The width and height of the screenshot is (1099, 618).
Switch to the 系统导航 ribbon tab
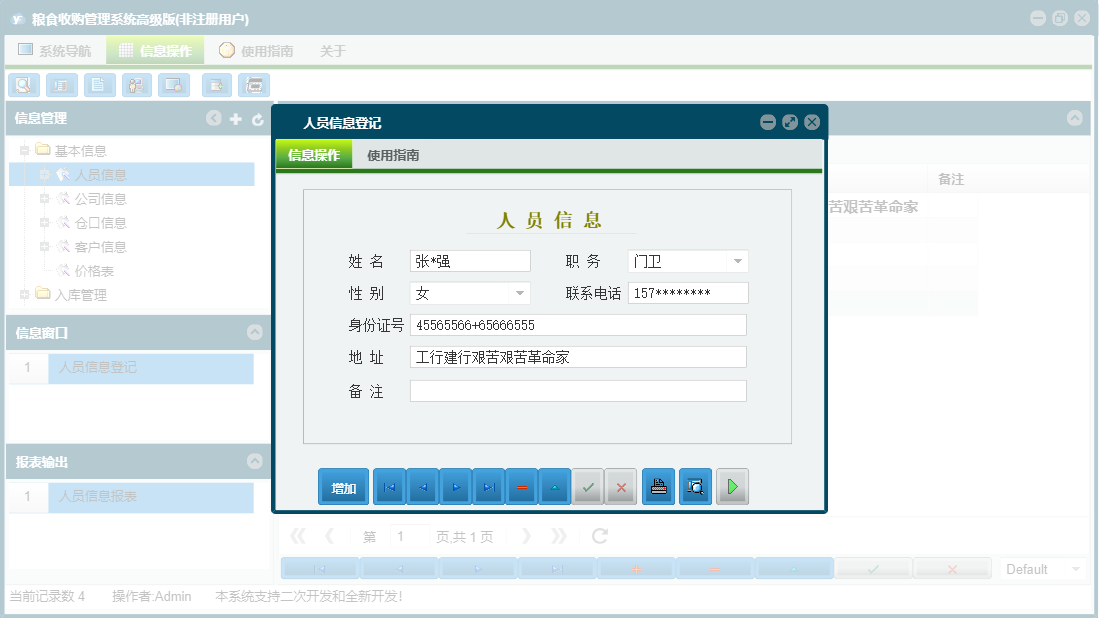coord(57,48)
